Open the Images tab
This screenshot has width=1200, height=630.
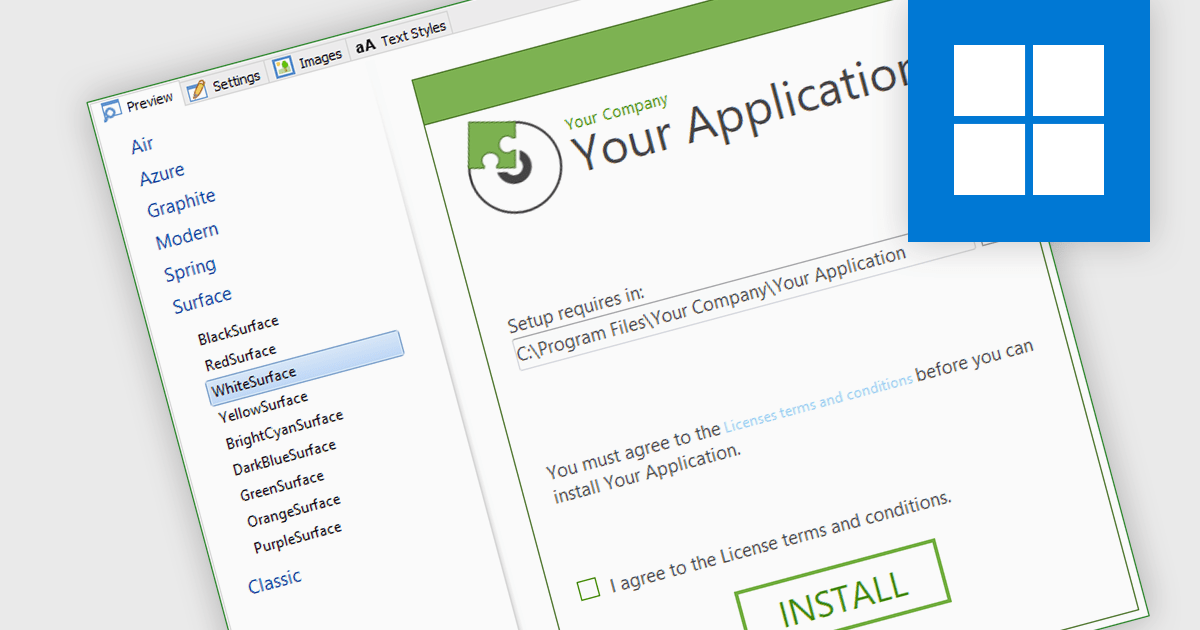pyautogui.click(x=308, y=61)
